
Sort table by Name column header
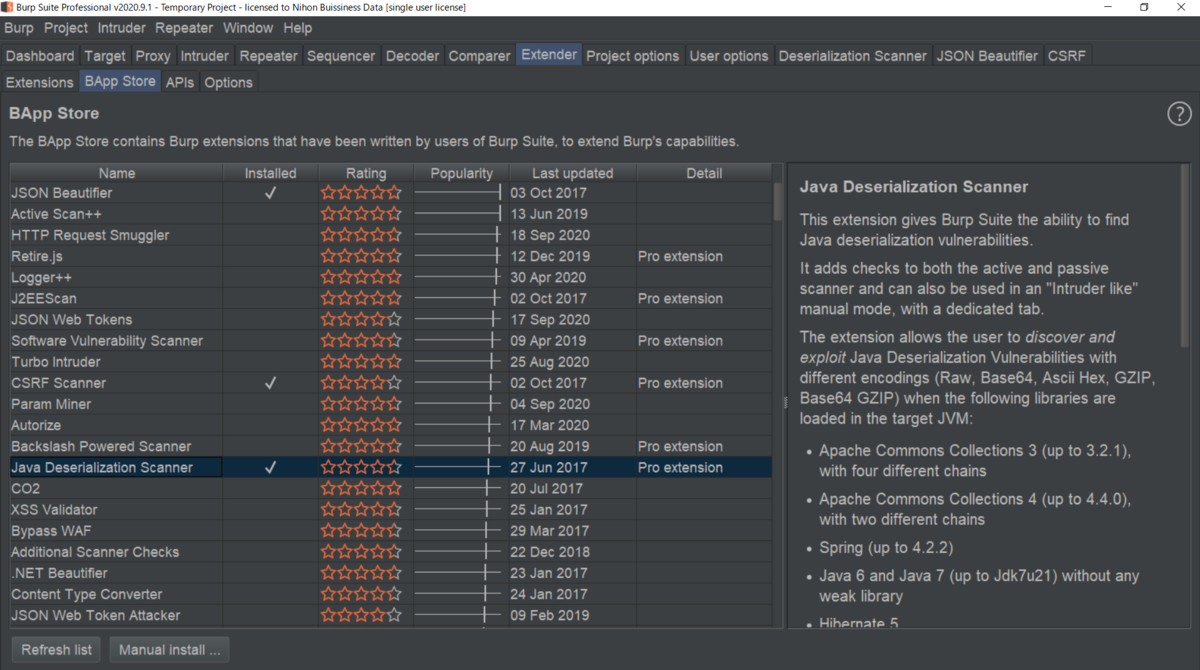click(116, 173)
